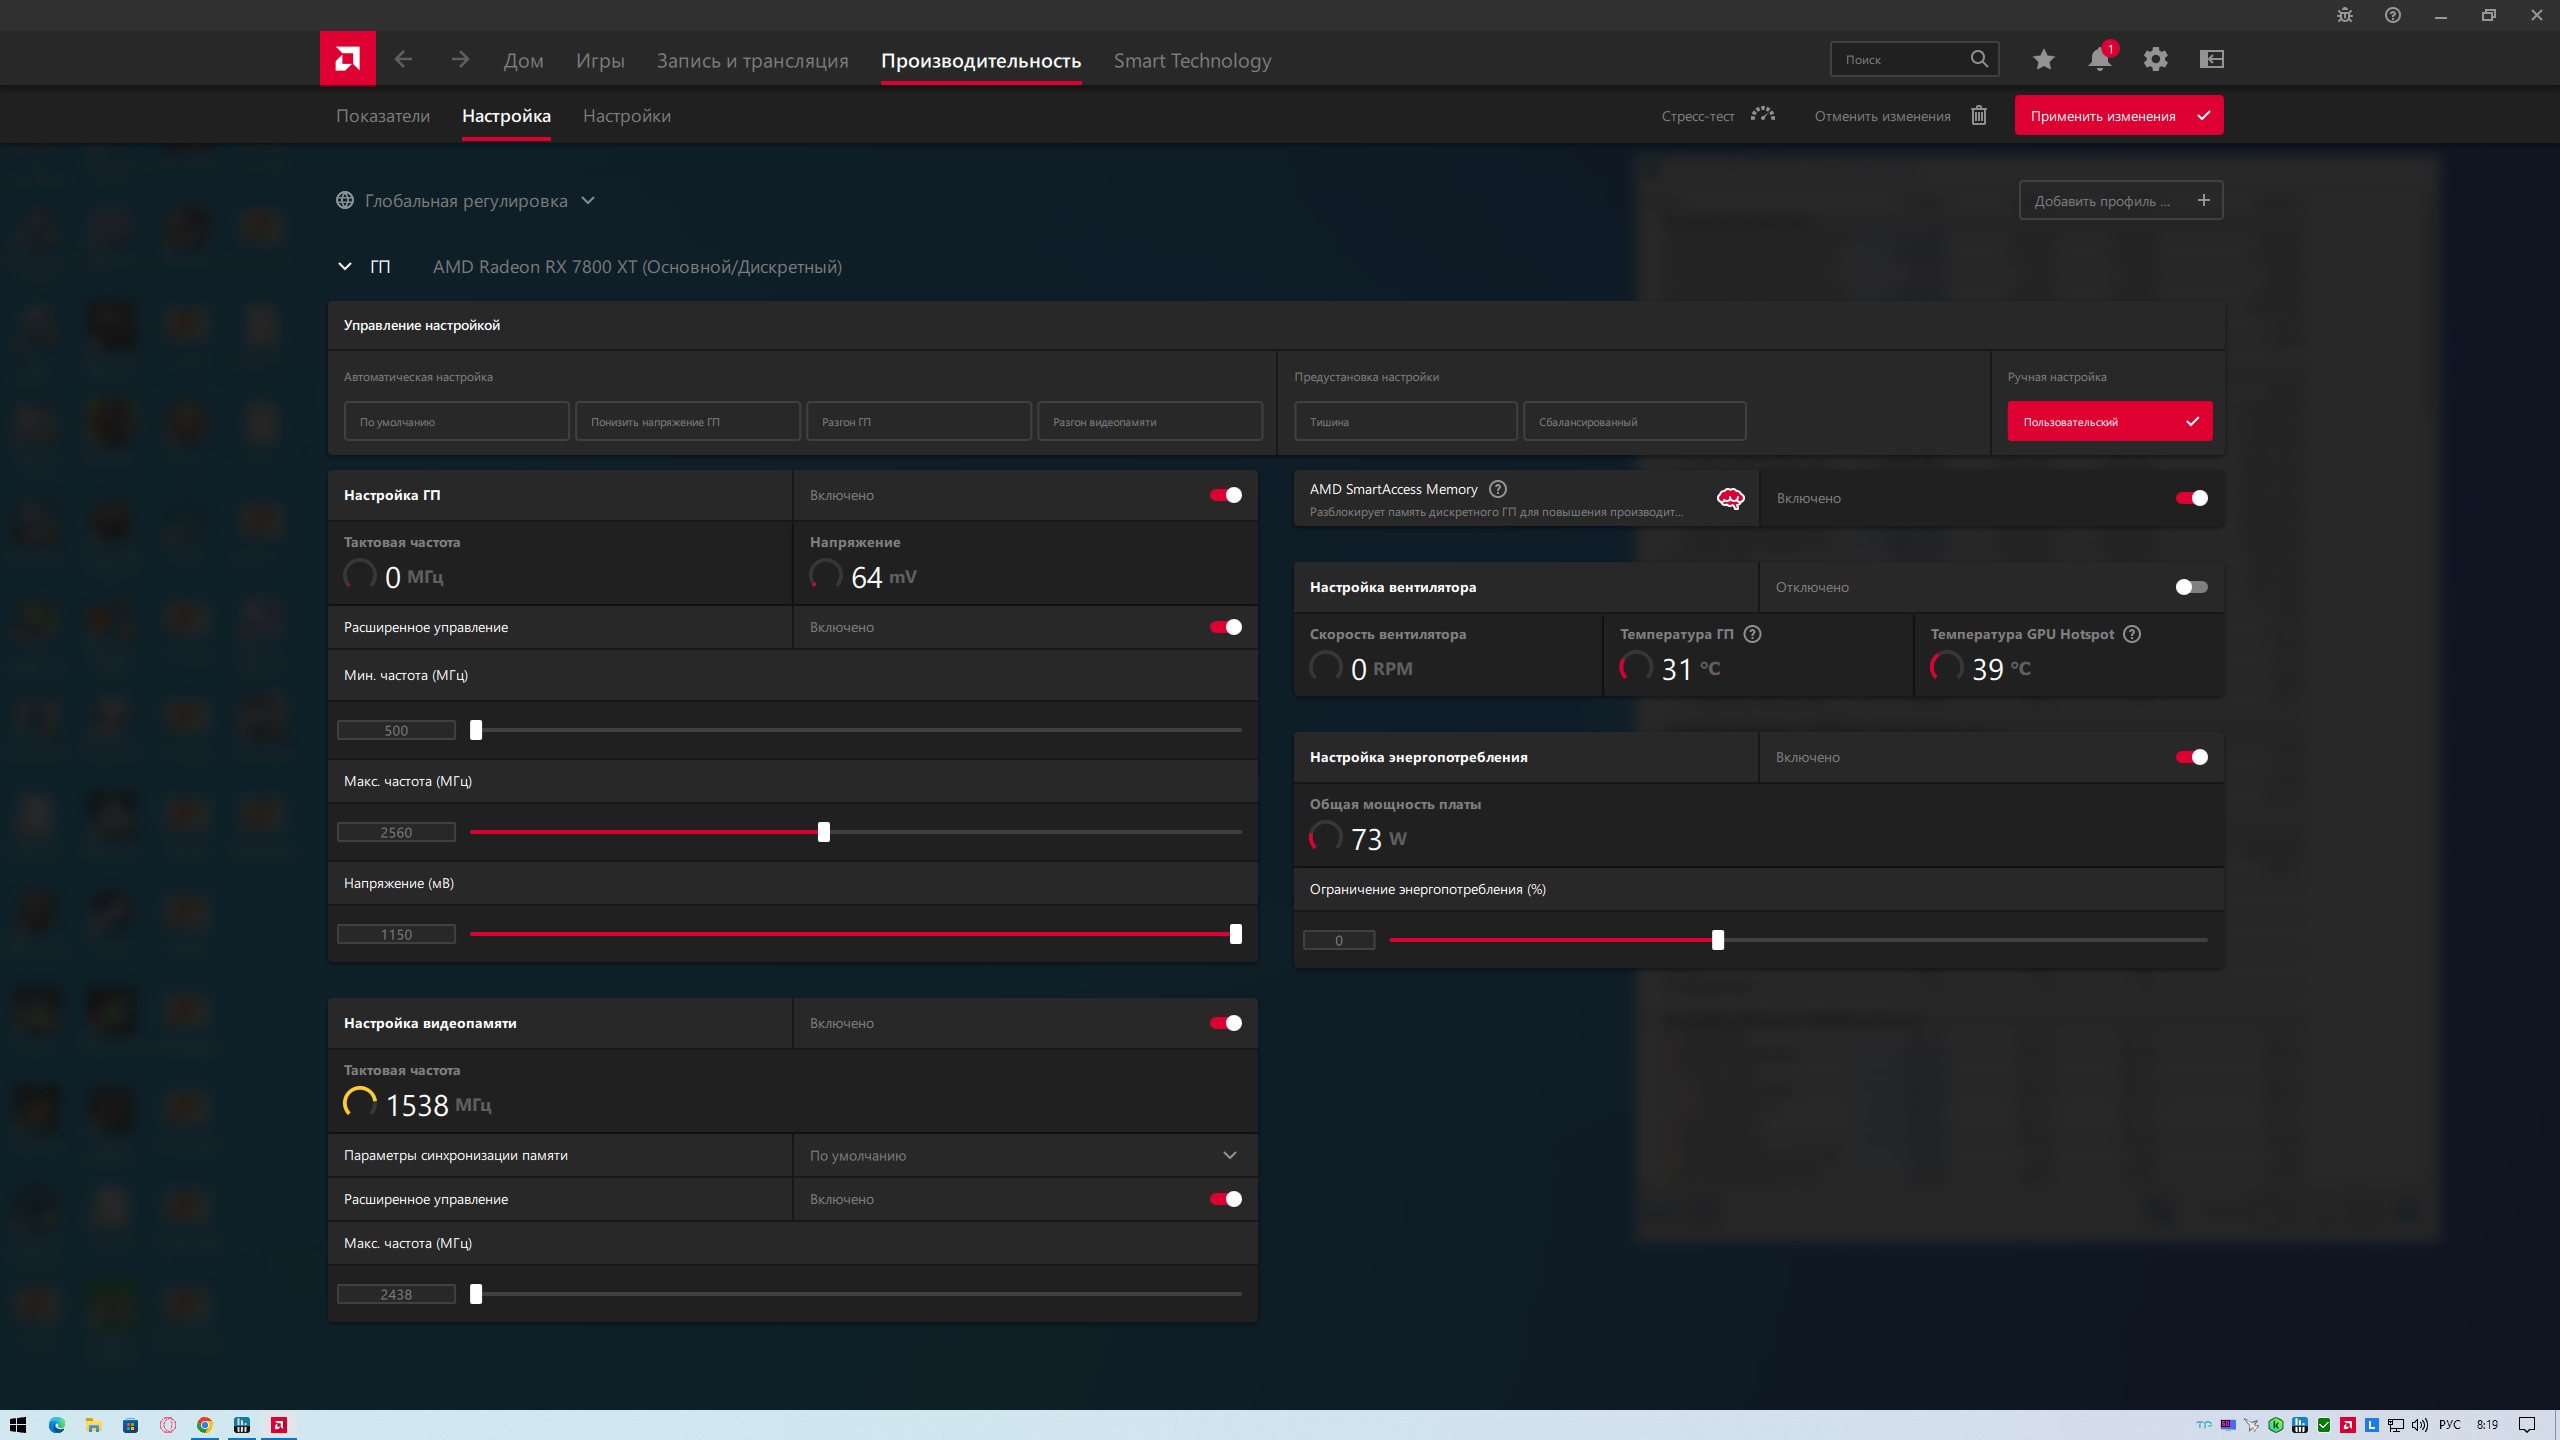Open settings gear icon

2155,60
